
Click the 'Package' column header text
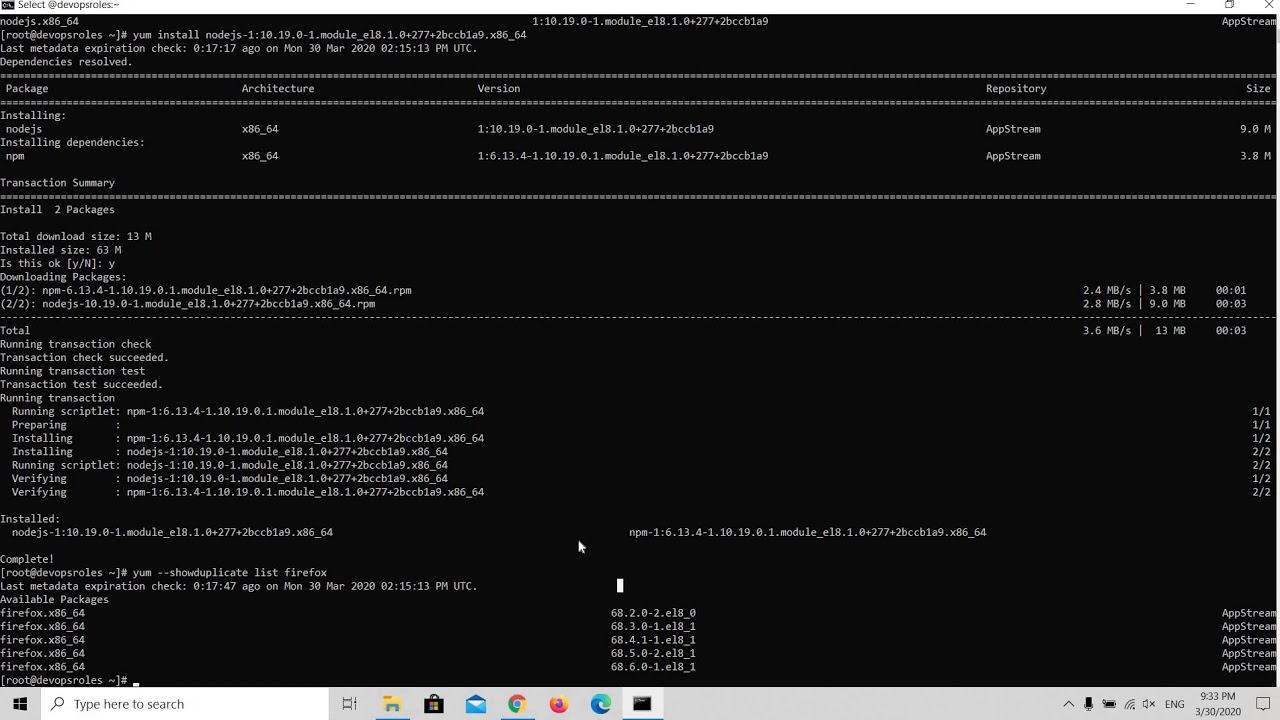(x=27, y=89)
